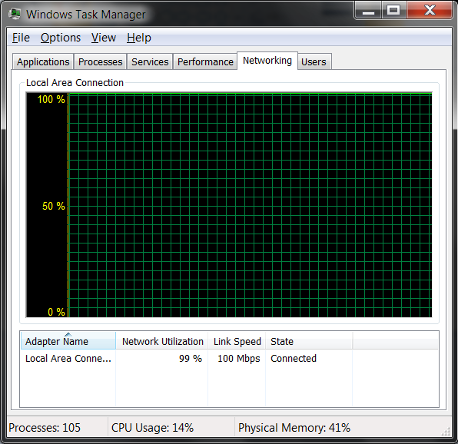This screenshot has width=458, height=444.
Task: Switch to the Services tab
Action: click(x=150, y=62)
